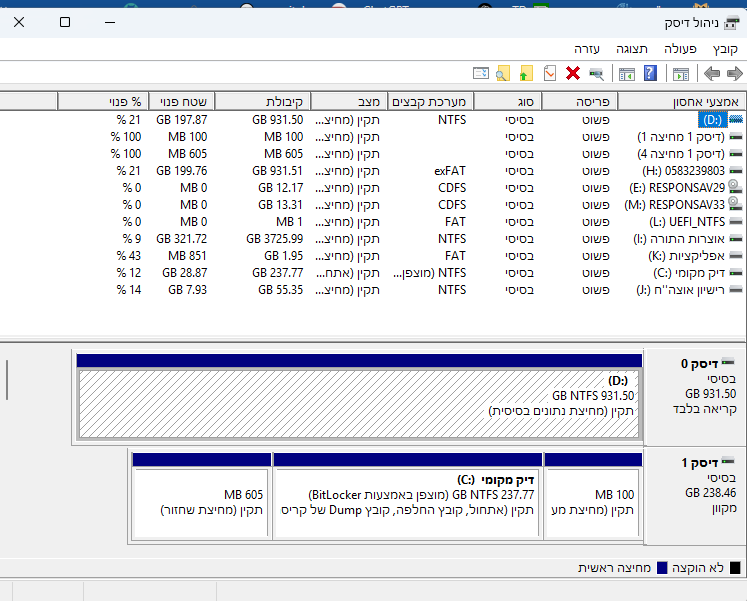Toggle the console tree pane icon

[681, 74]
